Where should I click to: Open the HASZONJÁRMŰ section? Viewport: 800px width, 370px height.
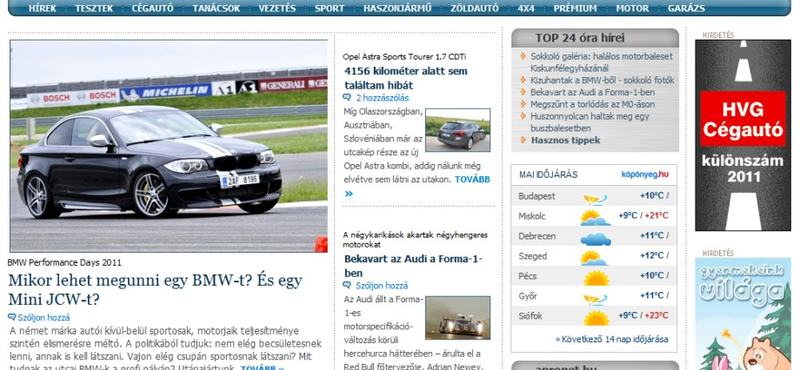click(x=397, y=8)
